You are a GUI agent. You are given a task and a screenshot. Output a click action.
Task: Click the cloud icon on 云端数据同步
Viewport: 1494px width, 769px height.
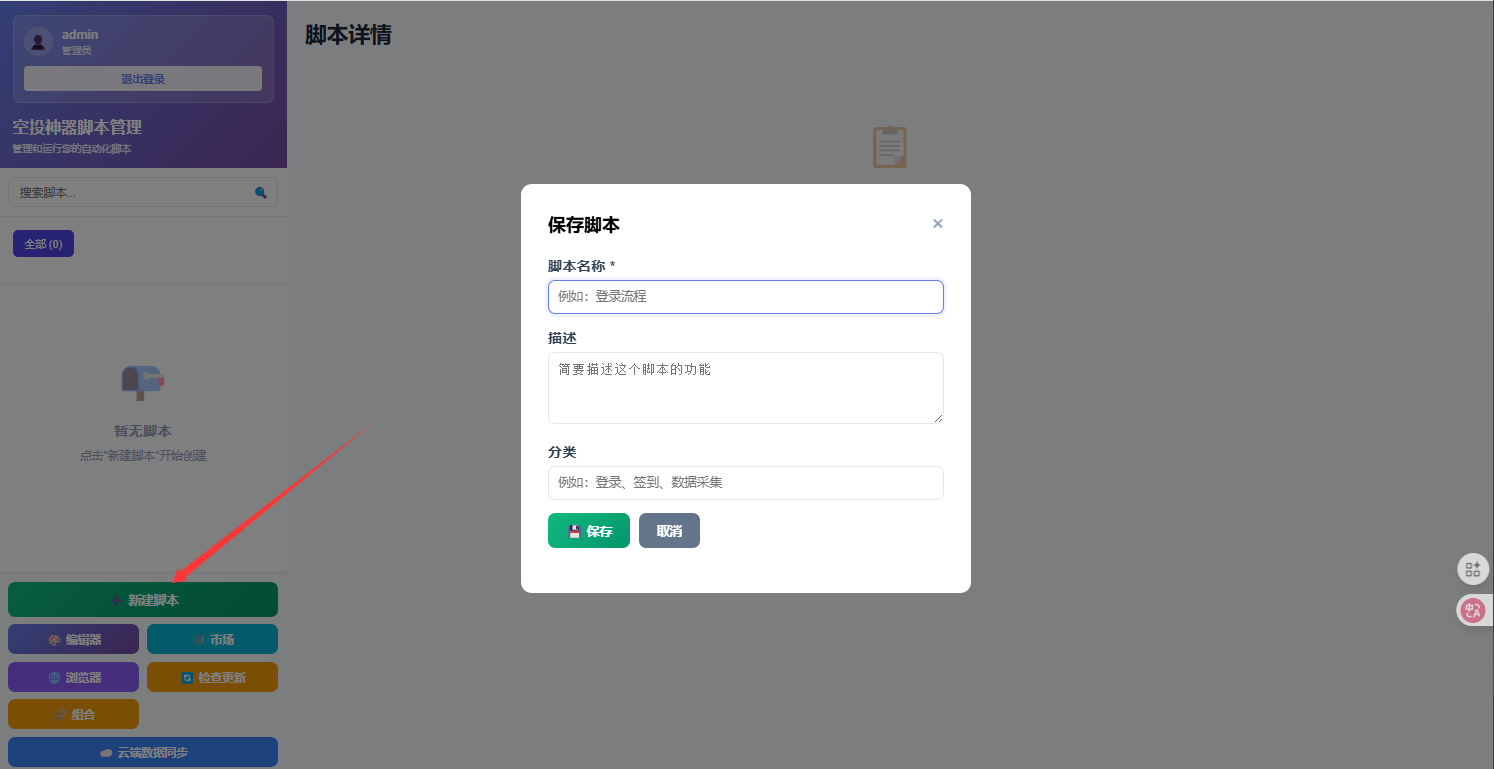pos(107,752)
